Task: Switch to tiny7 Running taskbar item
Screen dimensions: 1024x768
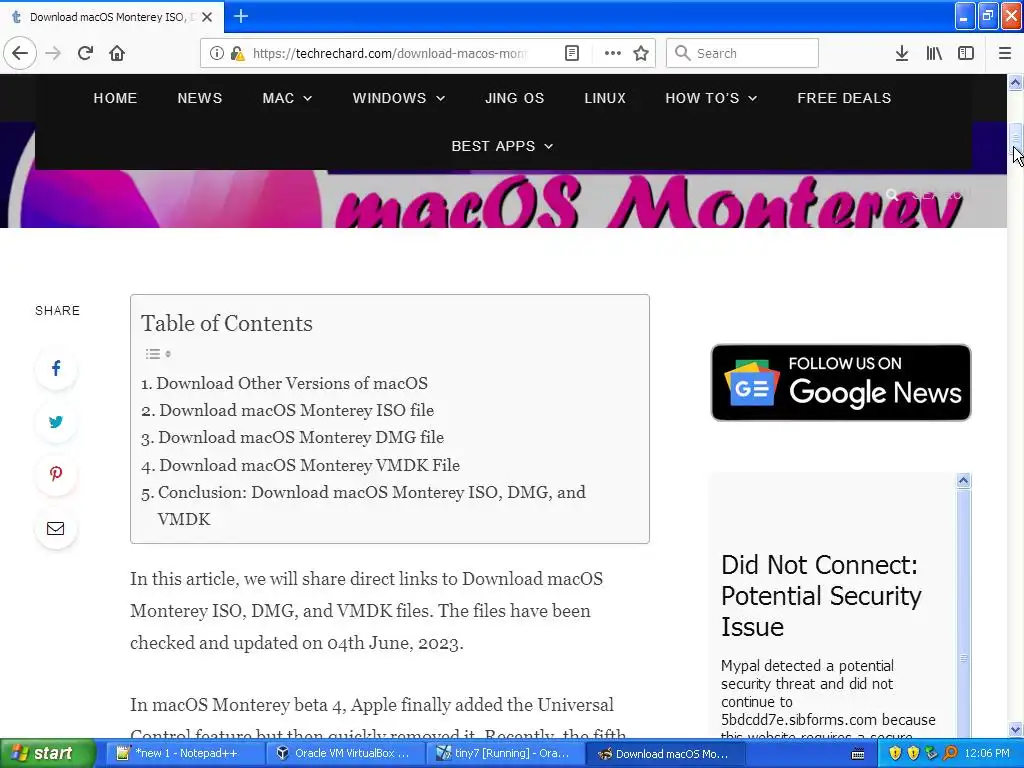Action: 504,754
